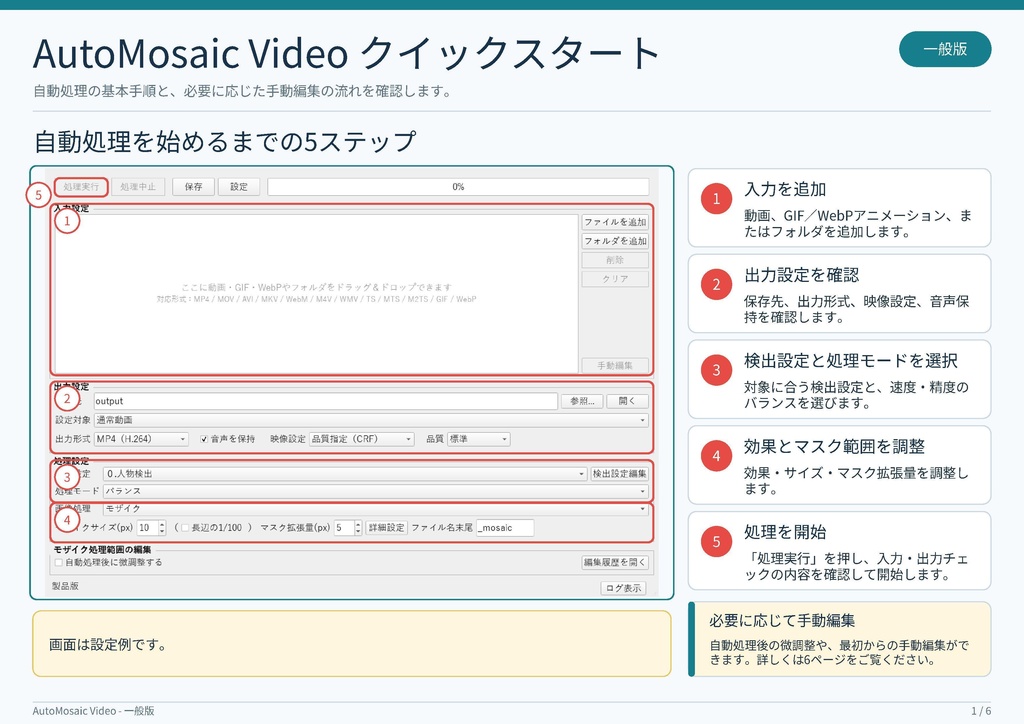Click the 処理実行 button

pyautogui.click(x=81, y=187)
